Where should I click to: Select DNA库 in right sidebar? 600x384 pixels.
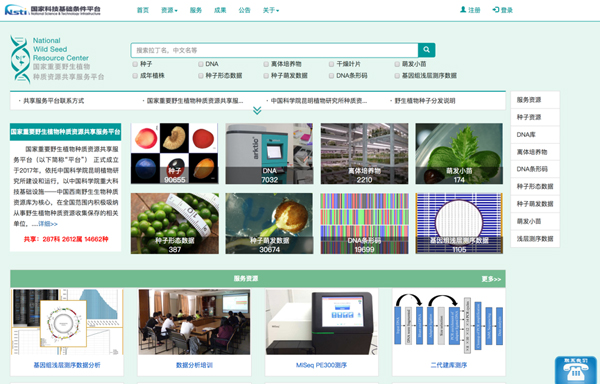(x=535, y=135)
